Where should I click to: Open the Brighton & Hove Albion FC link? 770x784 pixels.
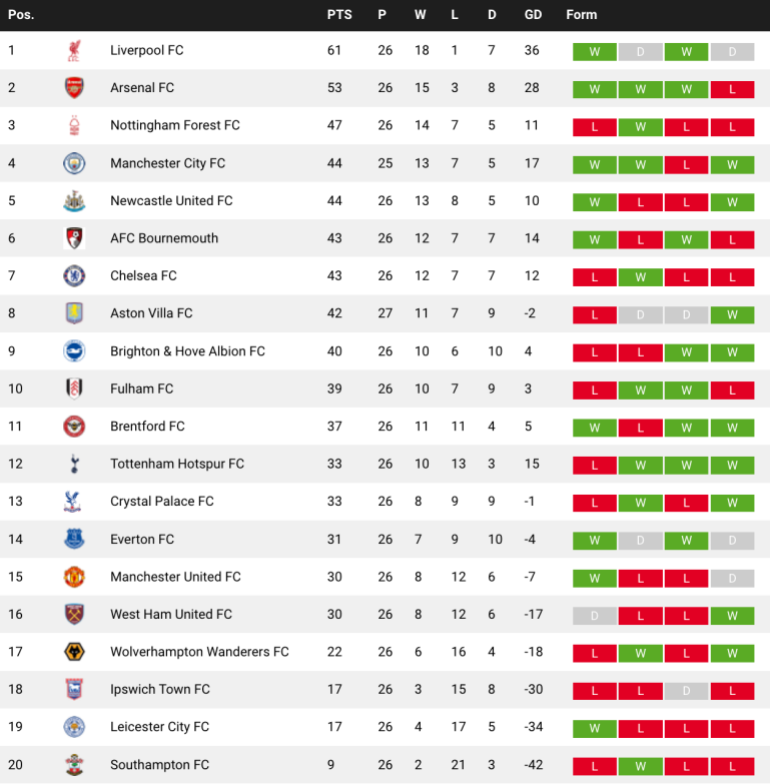click(187, 351)
